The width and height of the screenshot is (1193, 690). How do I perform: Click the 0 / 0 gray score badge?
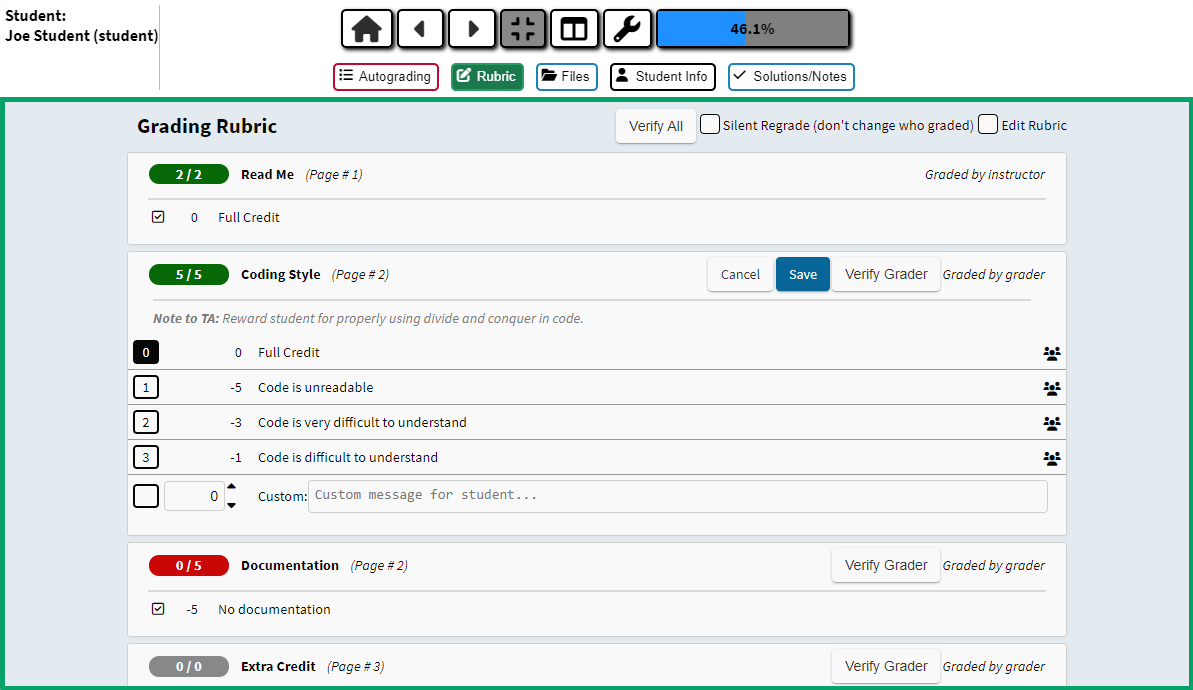tap(189, 666)
